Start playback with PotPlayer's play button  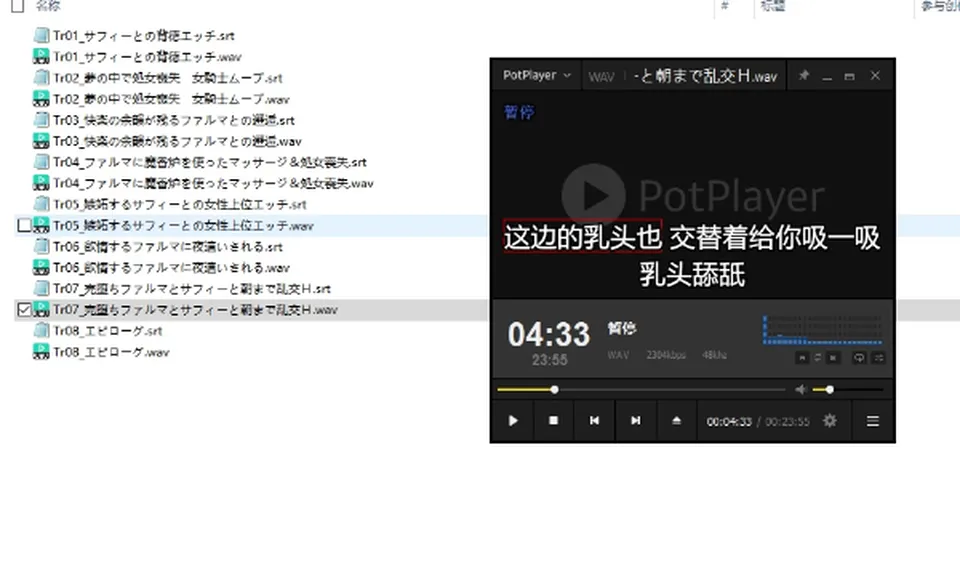click(x=513, y=421)
